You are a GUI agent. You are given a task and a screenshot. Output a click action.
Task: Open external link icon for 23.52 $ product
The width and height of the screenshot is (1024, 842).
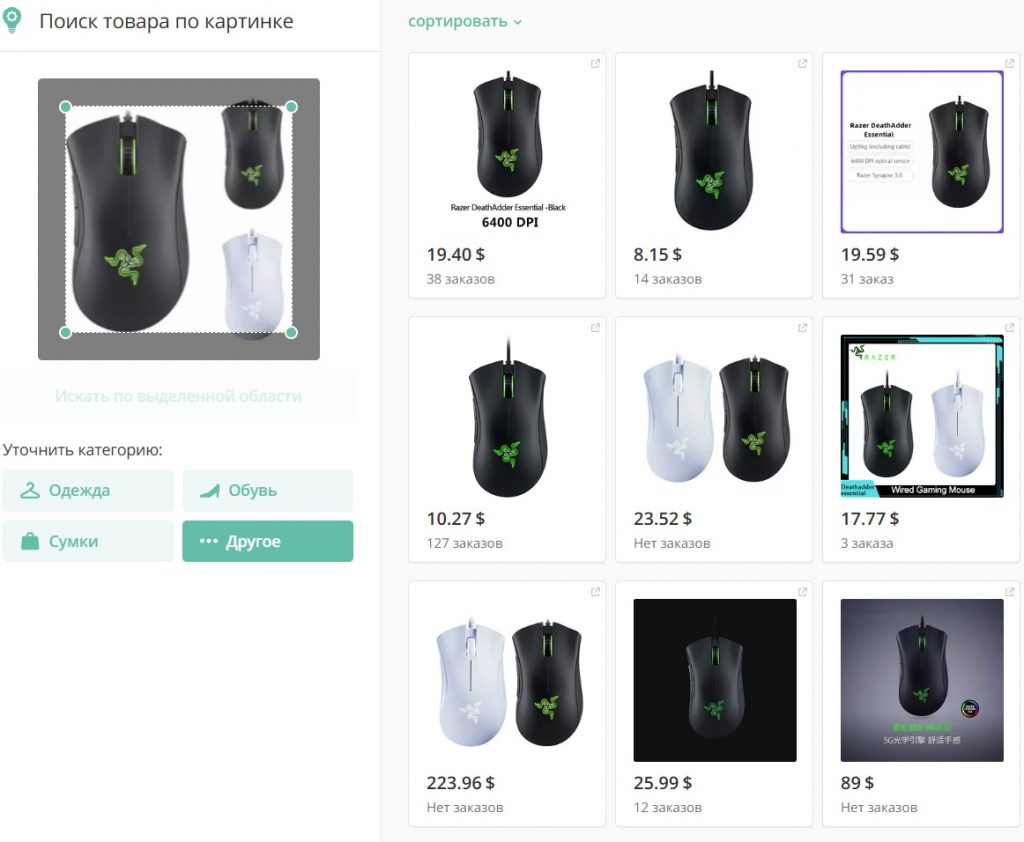[x=802, y=328]
